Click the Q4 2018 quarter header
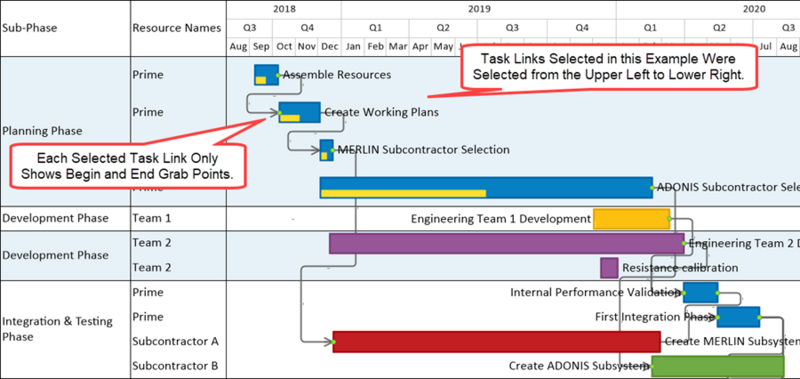 point(307,28)
